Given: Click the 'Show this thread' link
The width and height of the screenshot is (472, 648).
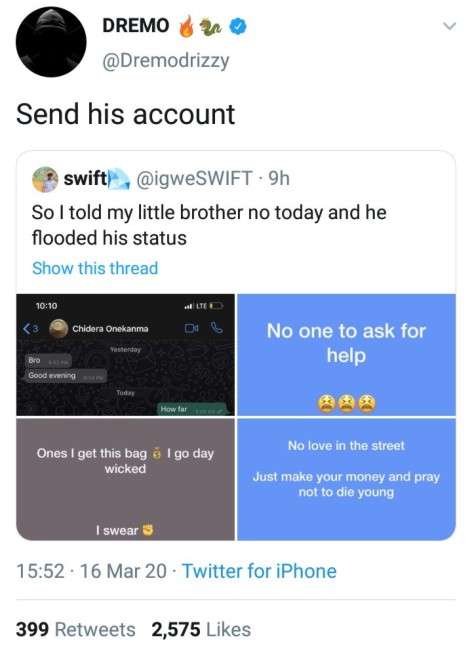Looking at the screenshot, I should (x=95, y=268).
